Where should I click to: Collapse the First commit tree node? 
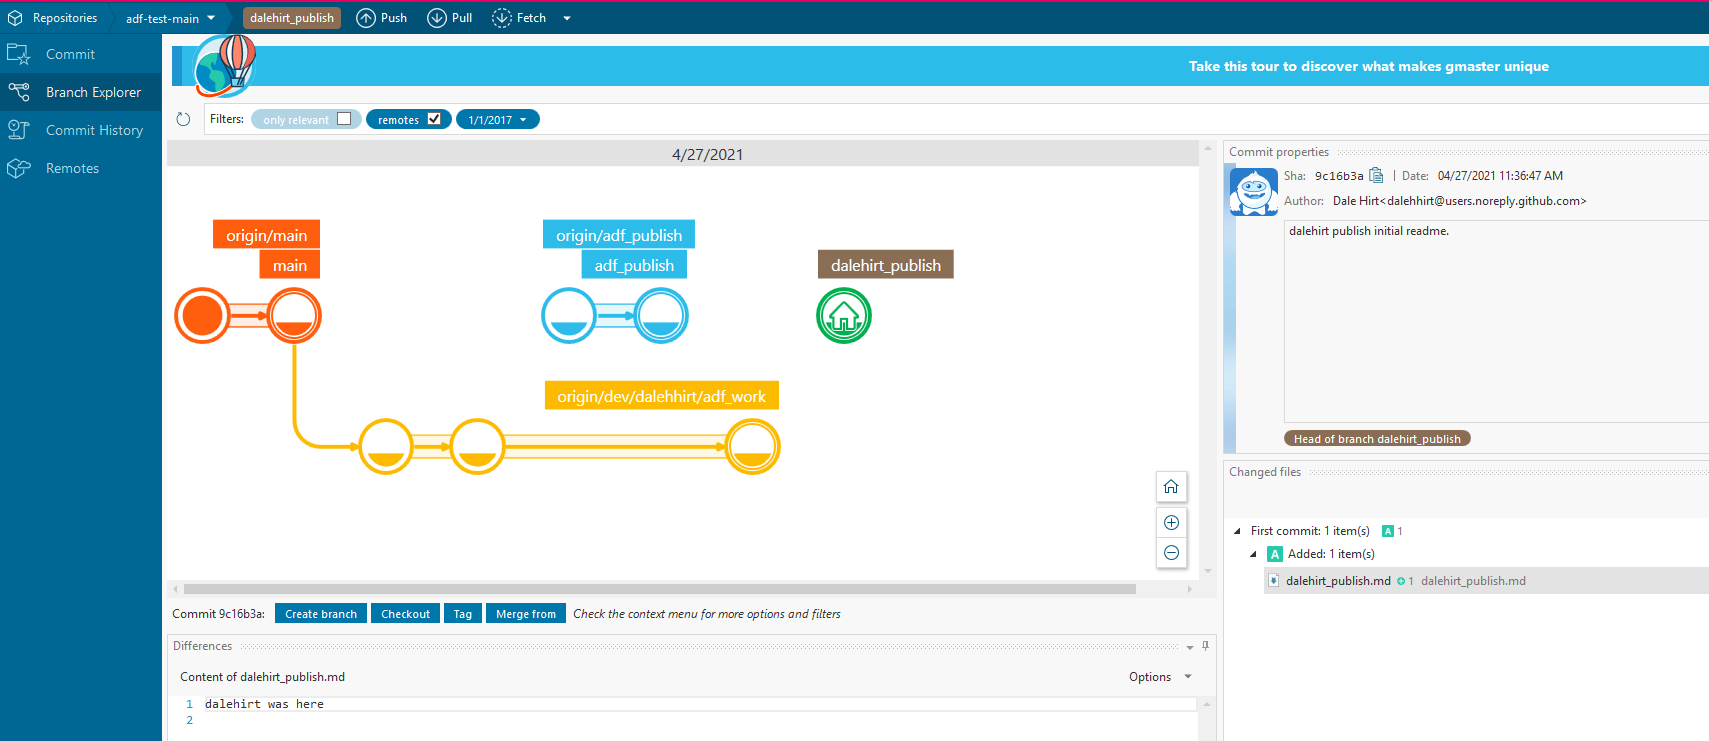(1237, 531)
